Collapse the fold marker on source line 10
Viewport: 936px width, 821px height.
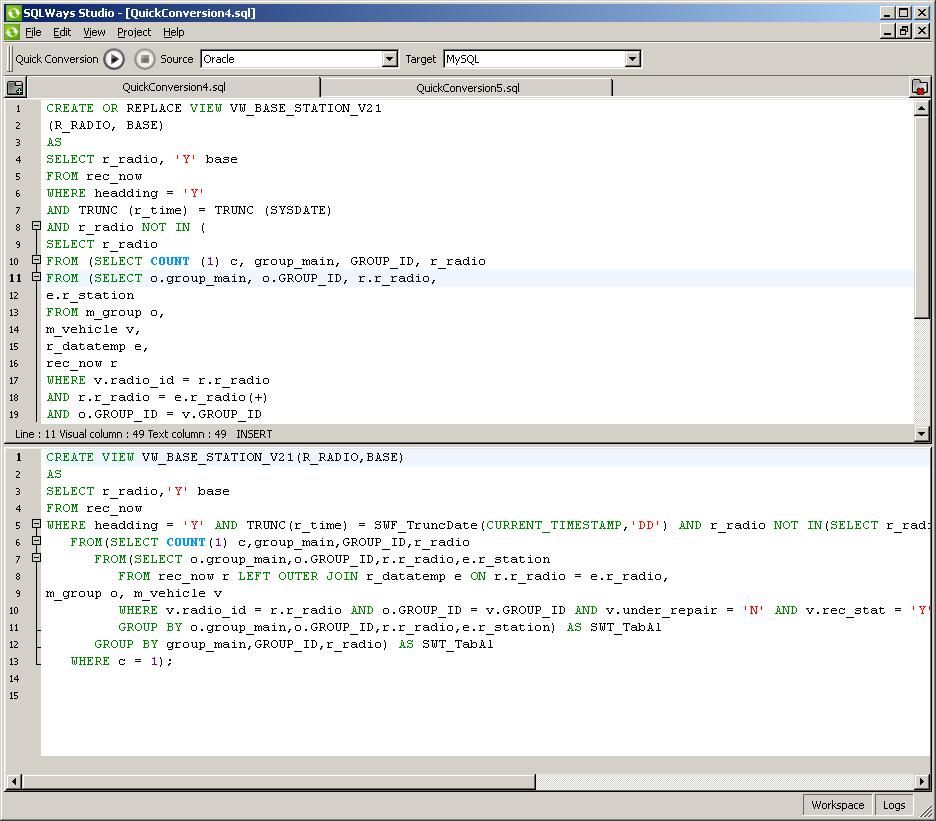36,260
